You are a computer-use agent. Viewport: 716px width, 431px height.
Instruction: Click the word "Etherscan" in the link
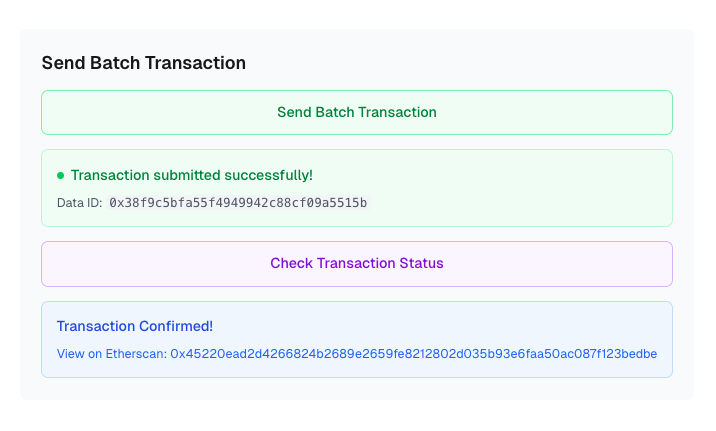coord(135,353)
